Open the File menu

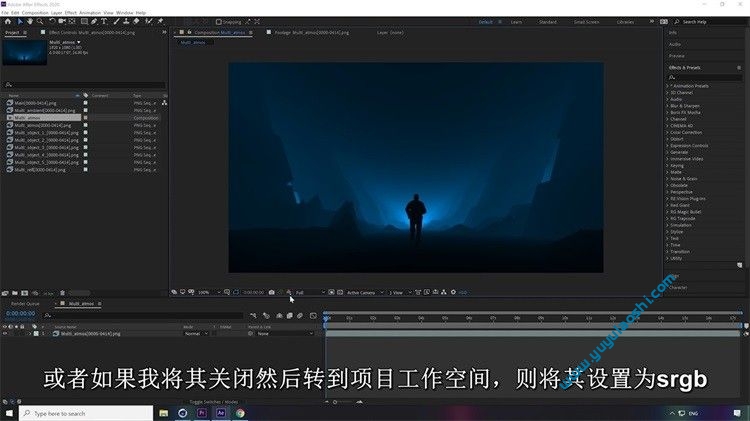5,13
